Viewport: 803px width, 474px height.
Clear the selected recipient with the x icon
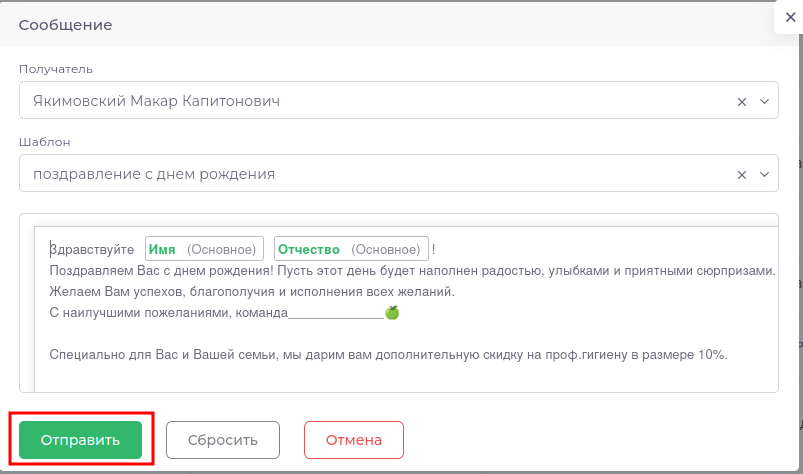pyautogui.click(x=742, y=101)
